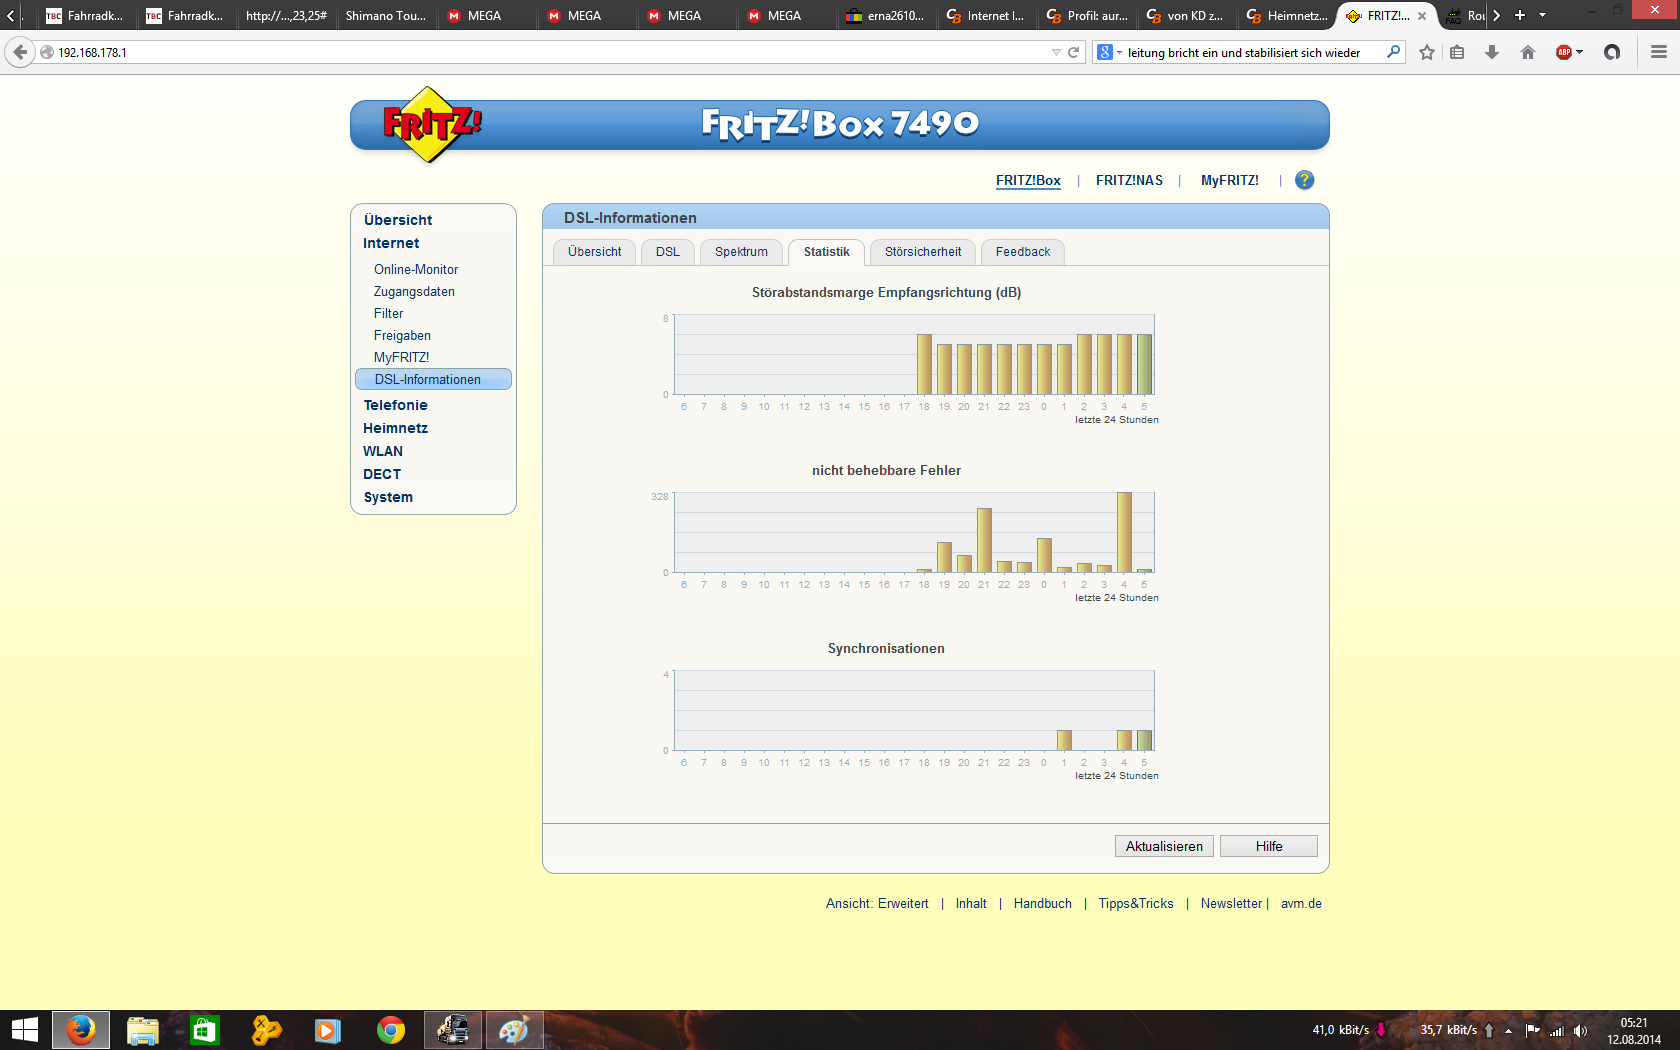Open Windows Store taskbar icon
The width and height of the screenshot is (1680, 1050).
tap(205, 1030)
